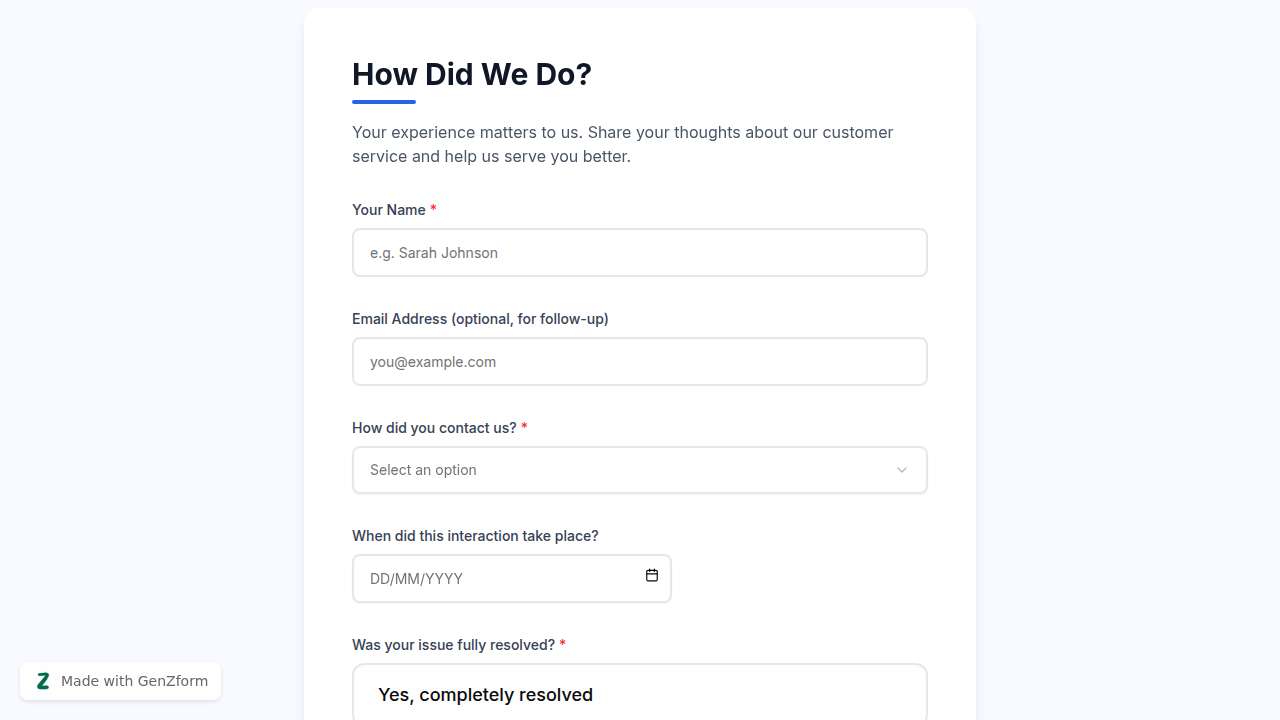The image size is (1280, 720).
Task: Click the 'Made with GenZform' badge
Action: (120, 681)
